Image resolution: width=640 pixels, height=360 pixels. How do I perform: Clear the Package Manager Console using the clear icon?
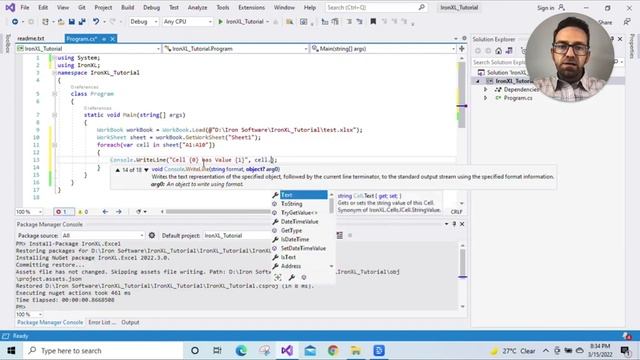[340, 235]
